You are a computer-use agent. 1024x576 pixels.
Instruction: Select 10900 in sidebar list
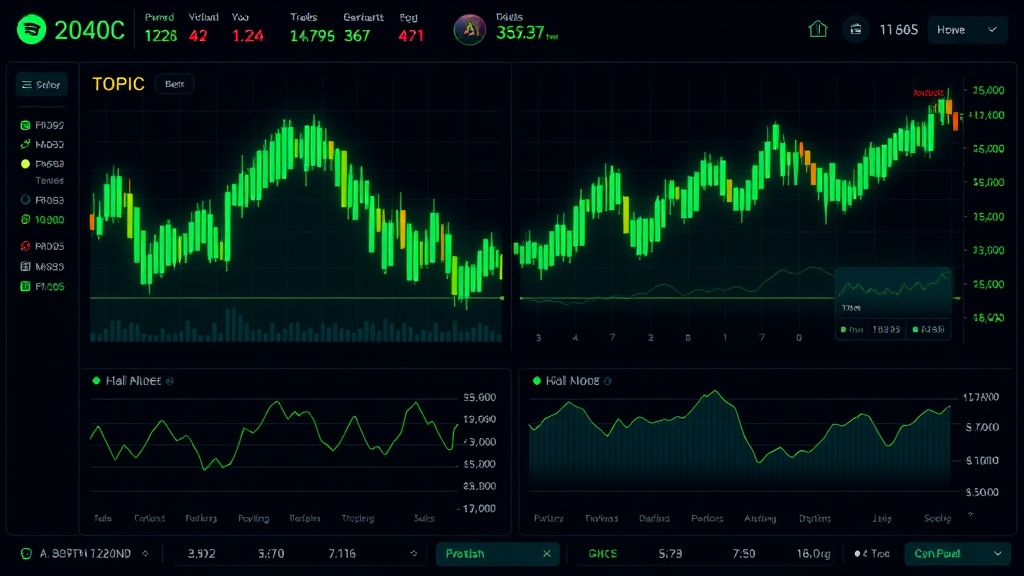point(50,219)
